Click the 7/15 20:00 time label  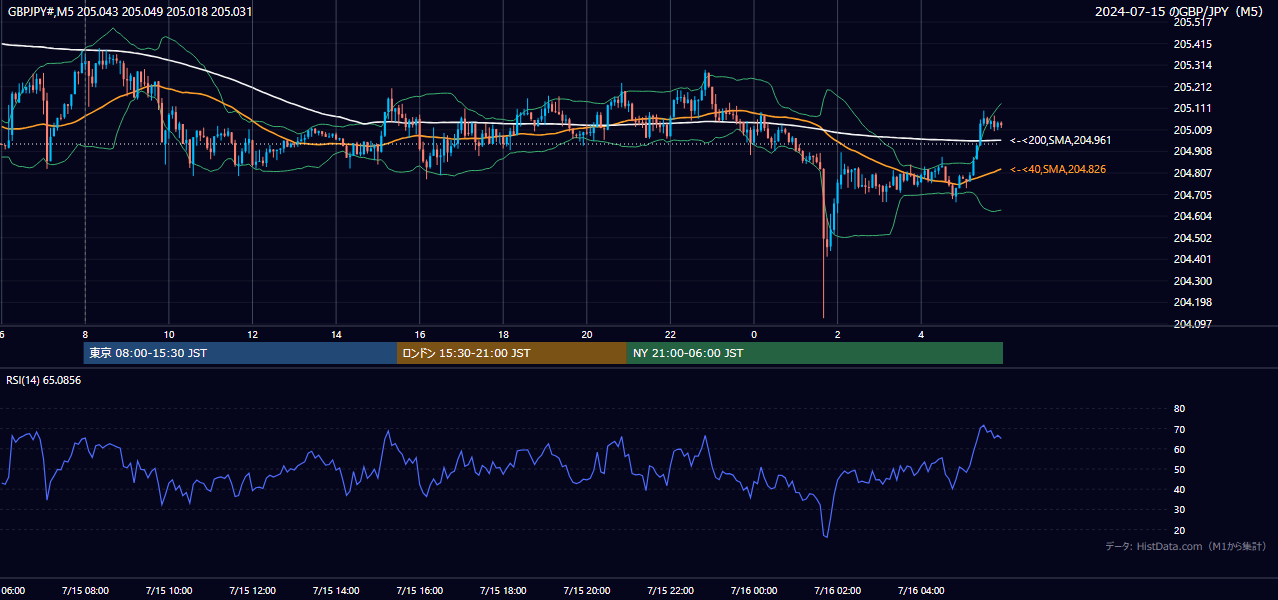point(586,591)
